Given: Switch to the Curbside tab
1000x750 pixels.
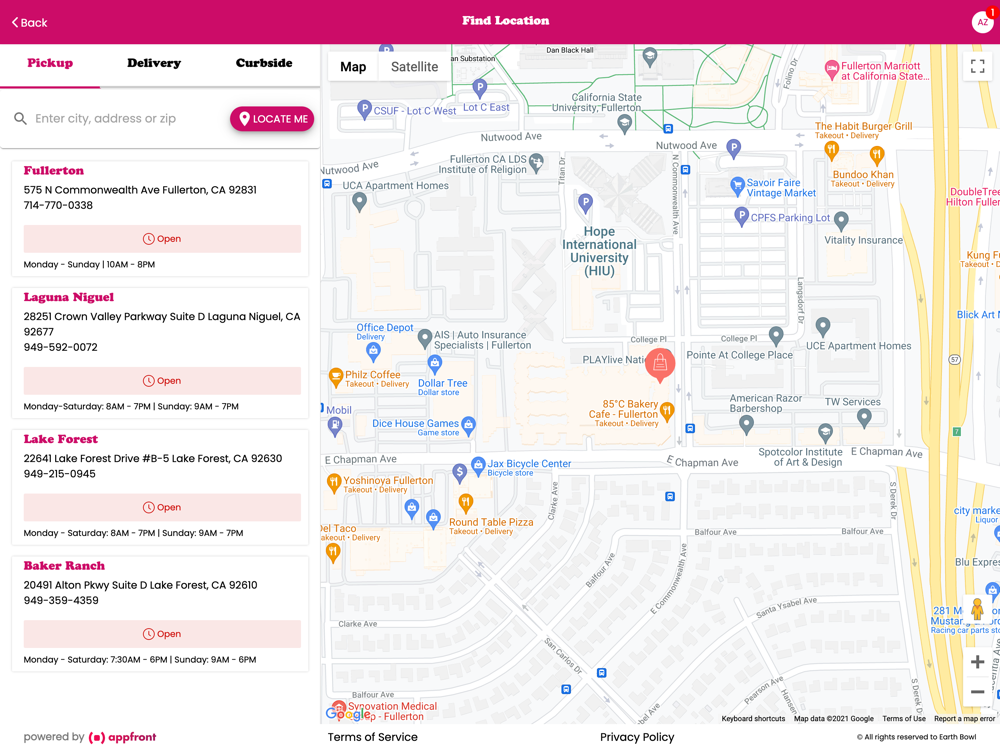Looking at the screenshot, I should click(264, 63).
